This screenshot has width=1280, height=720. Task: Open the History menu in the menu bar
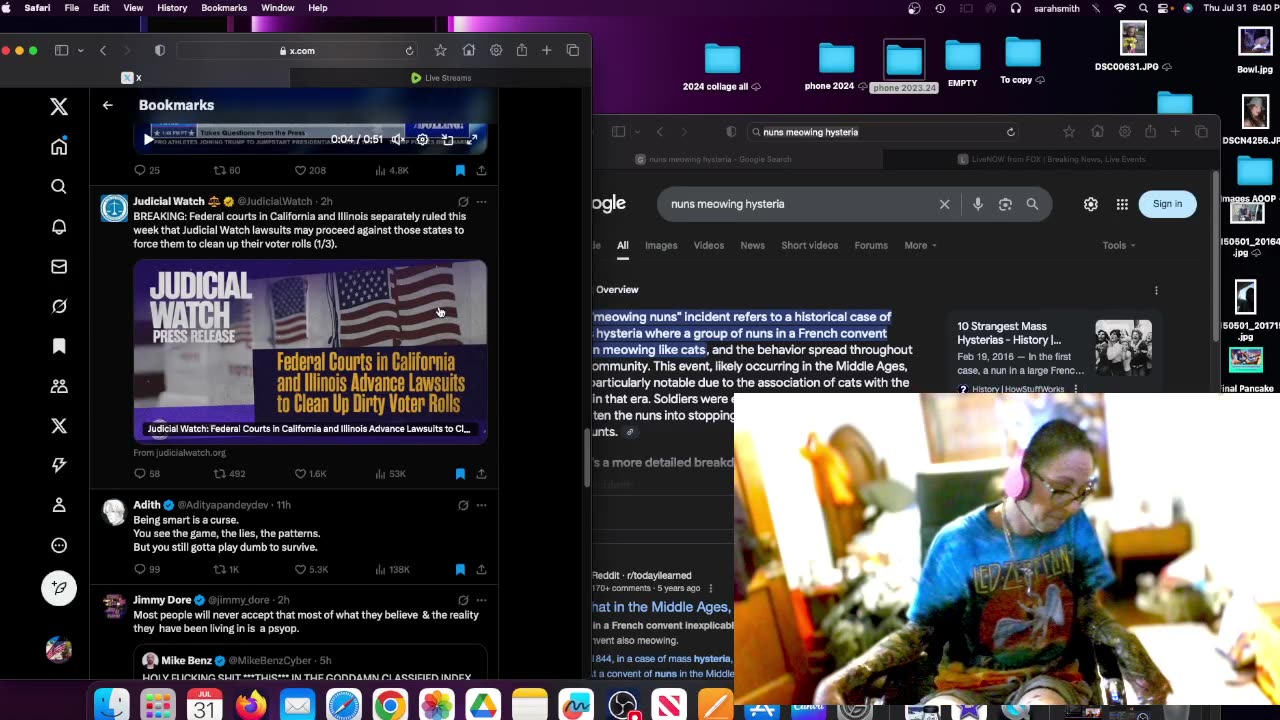[172, 8]
